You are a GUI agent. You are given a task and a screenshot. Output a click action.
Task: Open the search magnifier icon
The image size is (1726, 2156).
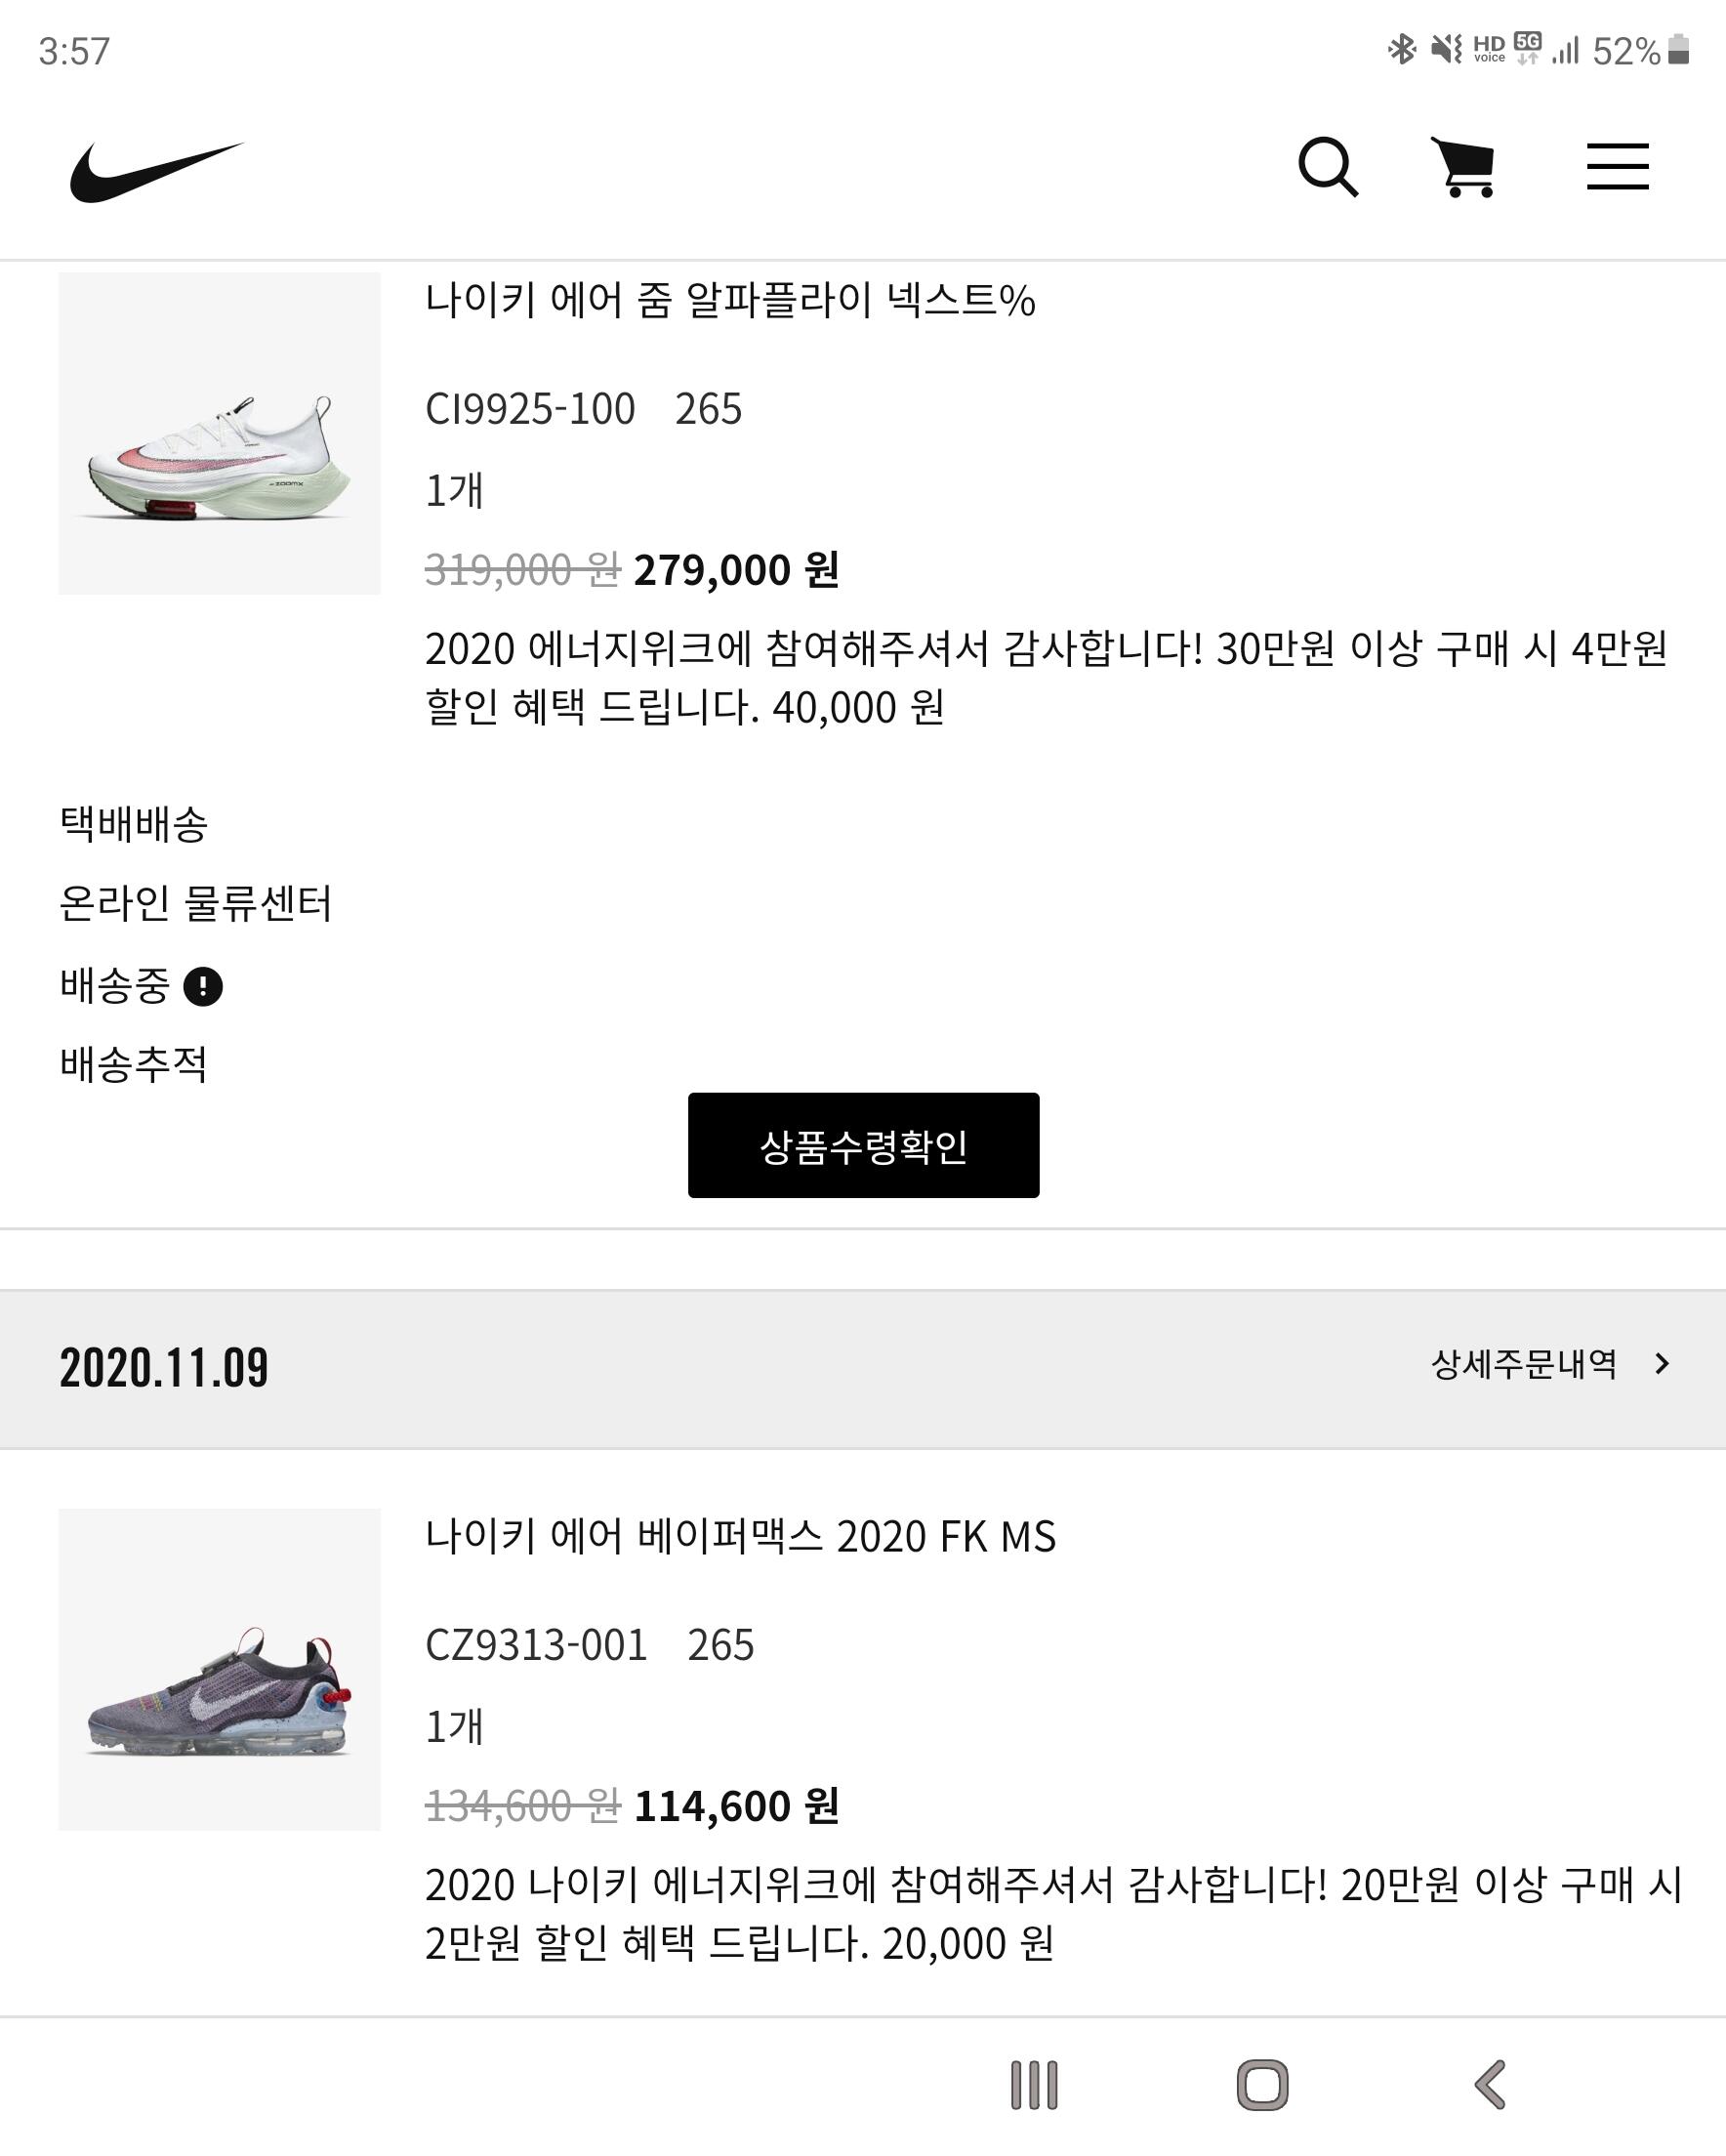(x=1327, y=167)
